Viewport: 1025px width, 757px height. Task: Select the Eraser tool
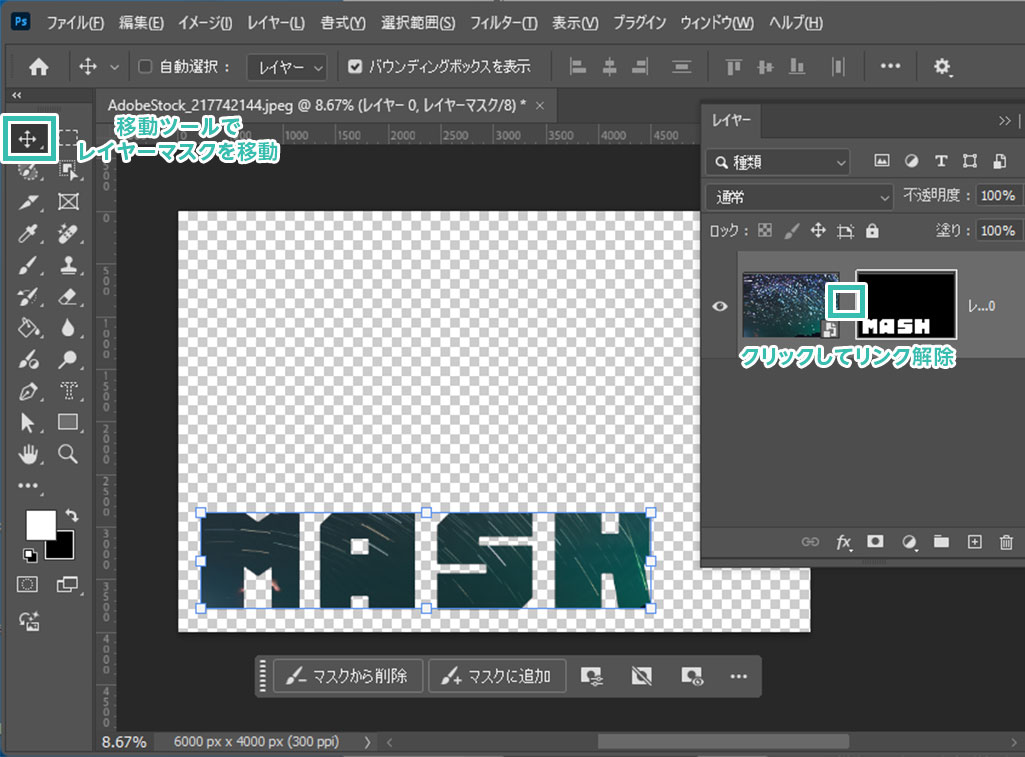[68, 296]
